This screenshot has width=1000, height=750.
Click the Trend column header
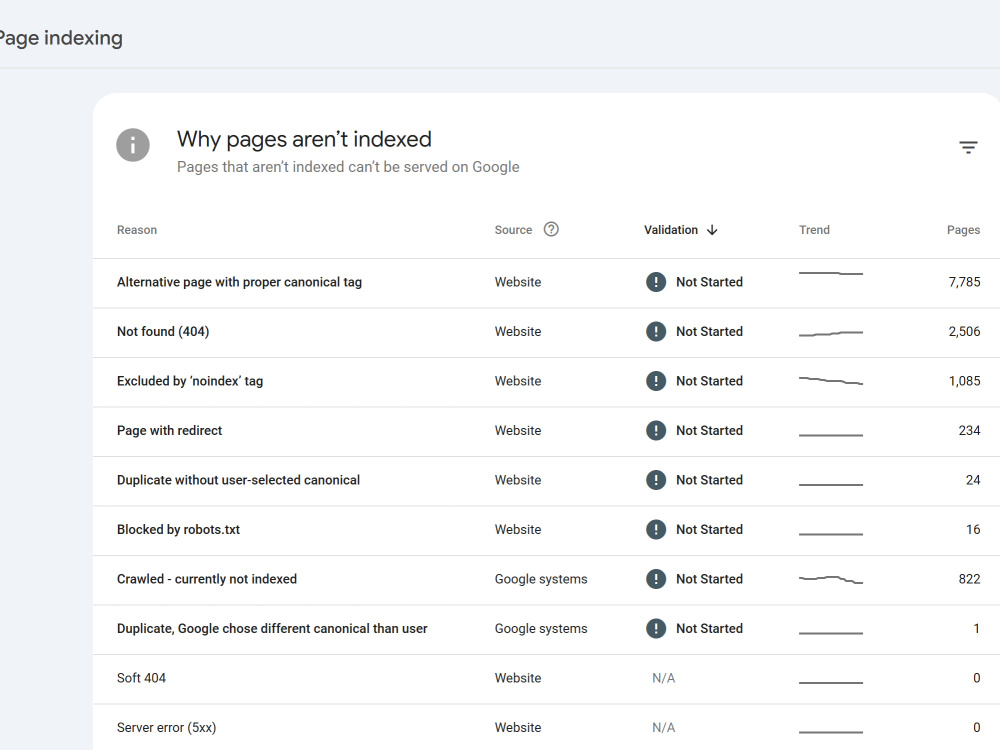point(814,230)
